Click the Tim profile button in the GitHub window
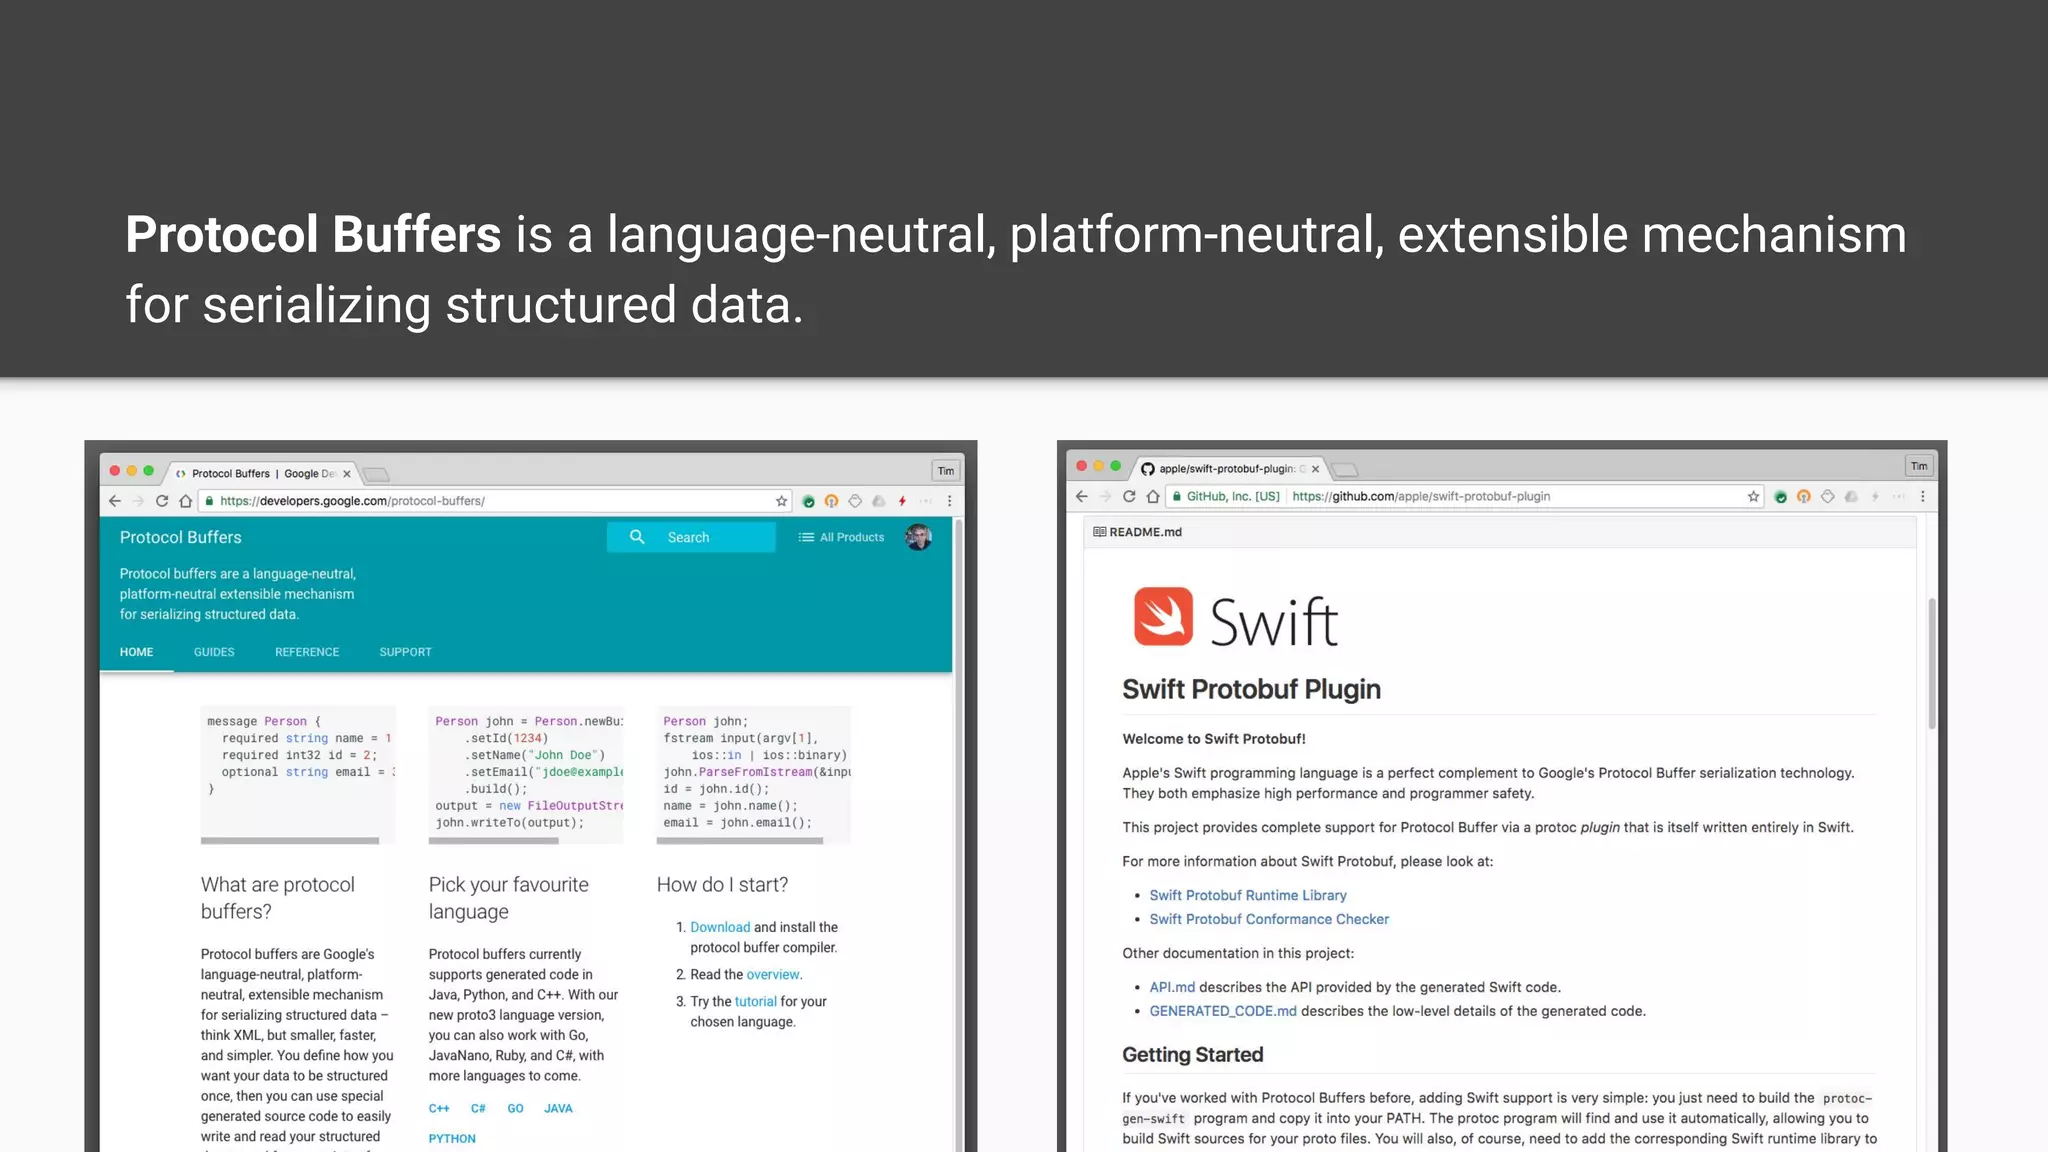This screenshot has width=2048, height=1152. (x=1919, y=466)
